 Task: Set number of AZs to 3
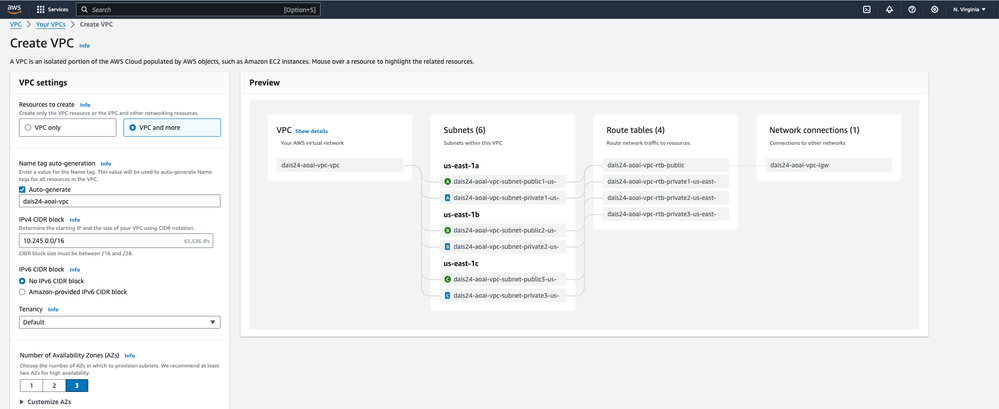tap(77, 385)
